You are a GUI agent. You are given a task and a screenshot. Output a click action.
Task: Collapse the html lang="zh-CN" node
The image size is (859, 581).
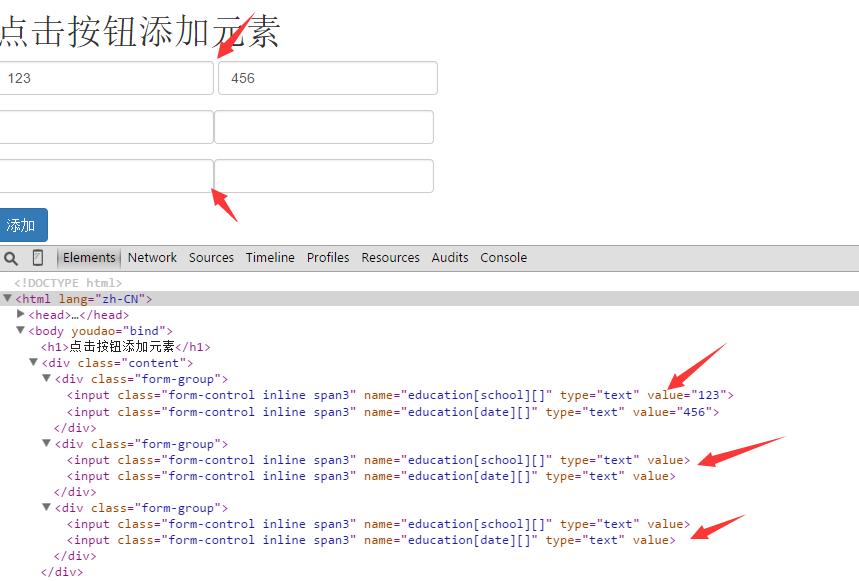tap(7, 298)
